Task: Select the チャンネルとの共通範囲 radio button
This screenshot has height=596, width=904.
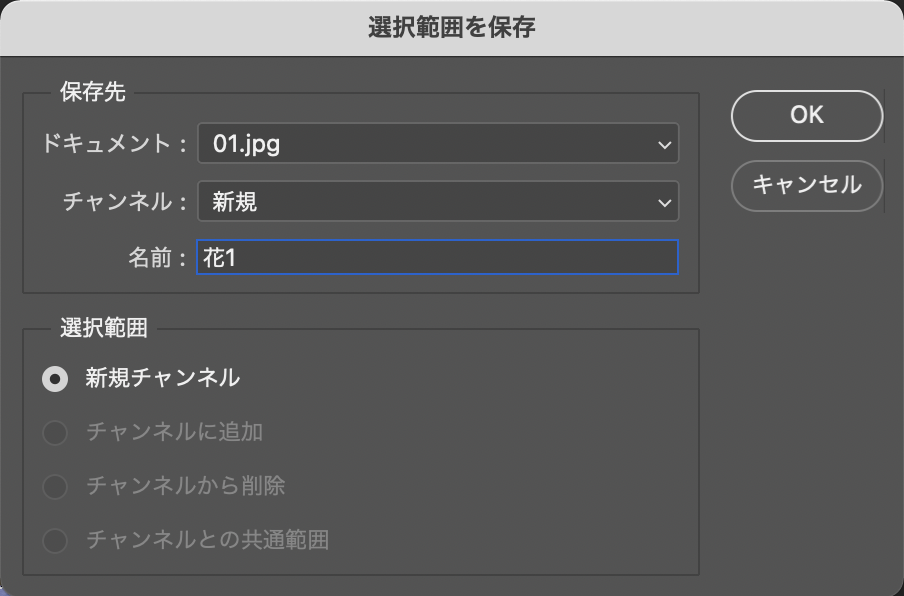Action: (55, 541)
